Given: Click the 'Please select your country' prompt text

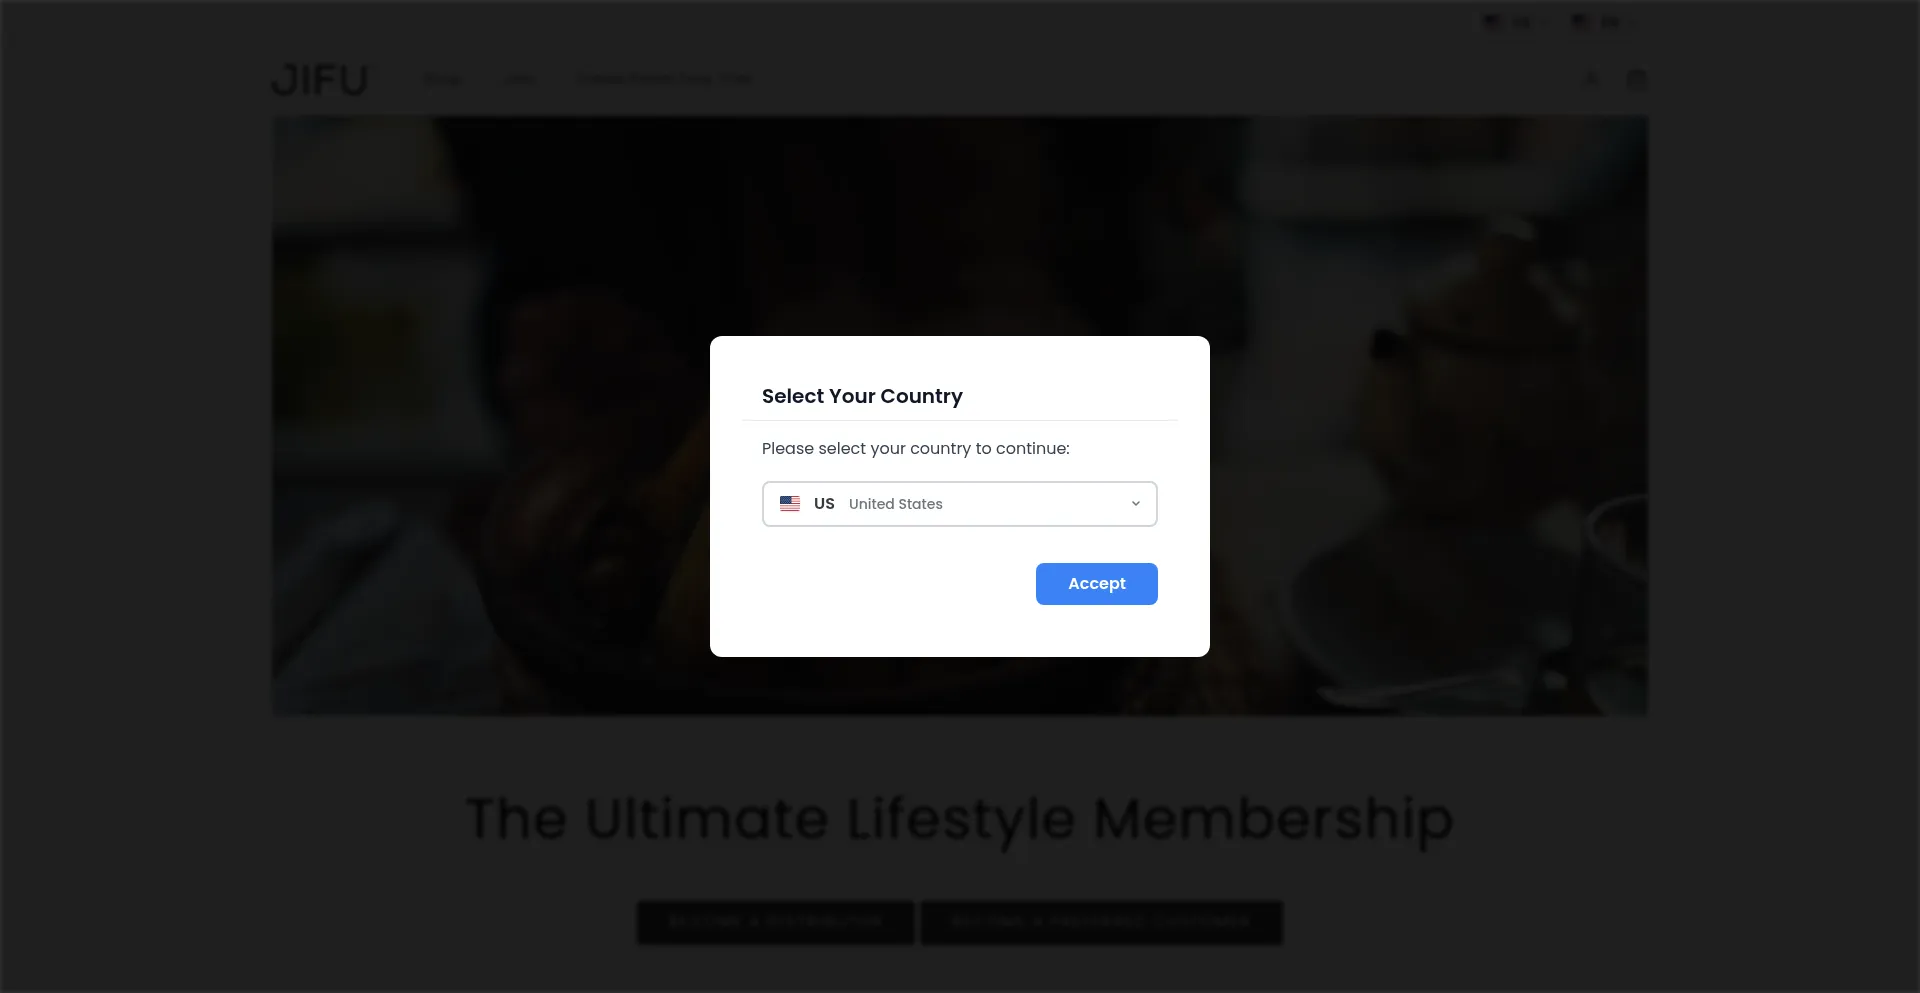Looking at the screenshot, I should (915, 448).
